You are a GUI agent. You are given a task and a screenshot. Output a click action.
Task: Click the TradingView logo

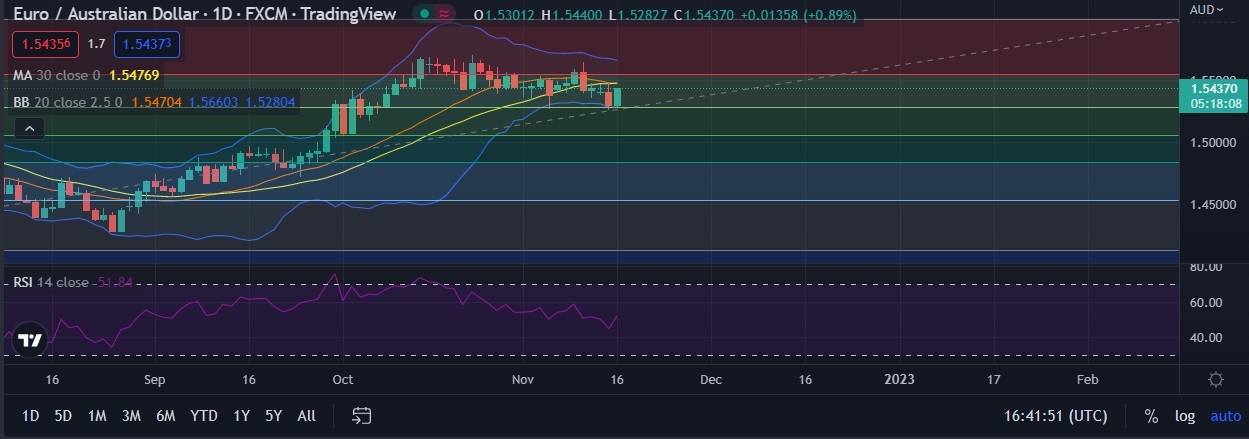pos(30,340)
